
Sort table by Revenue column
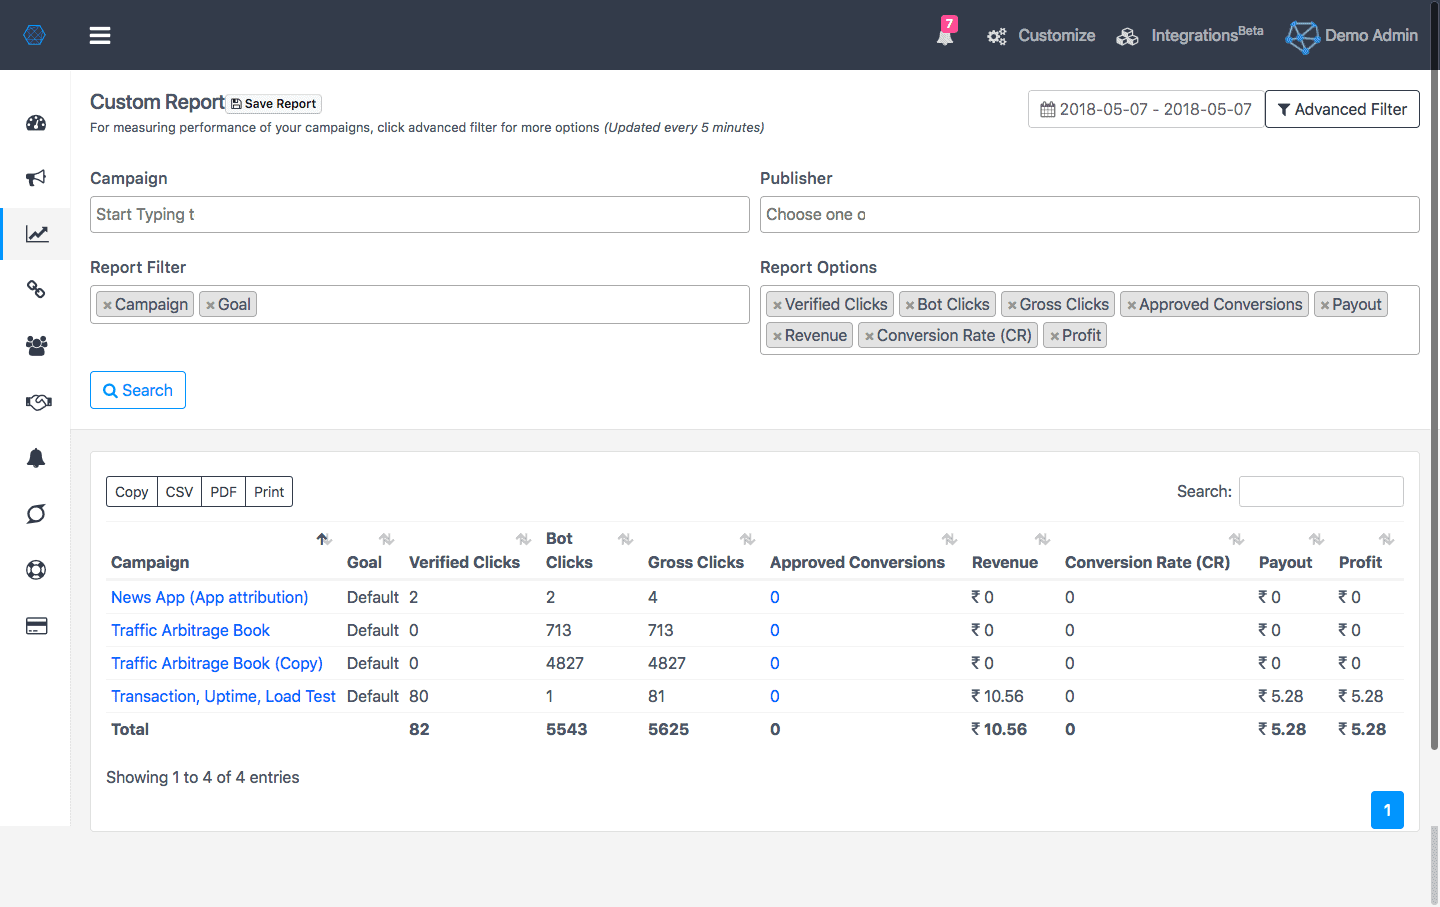click(x=1012, y=551)
